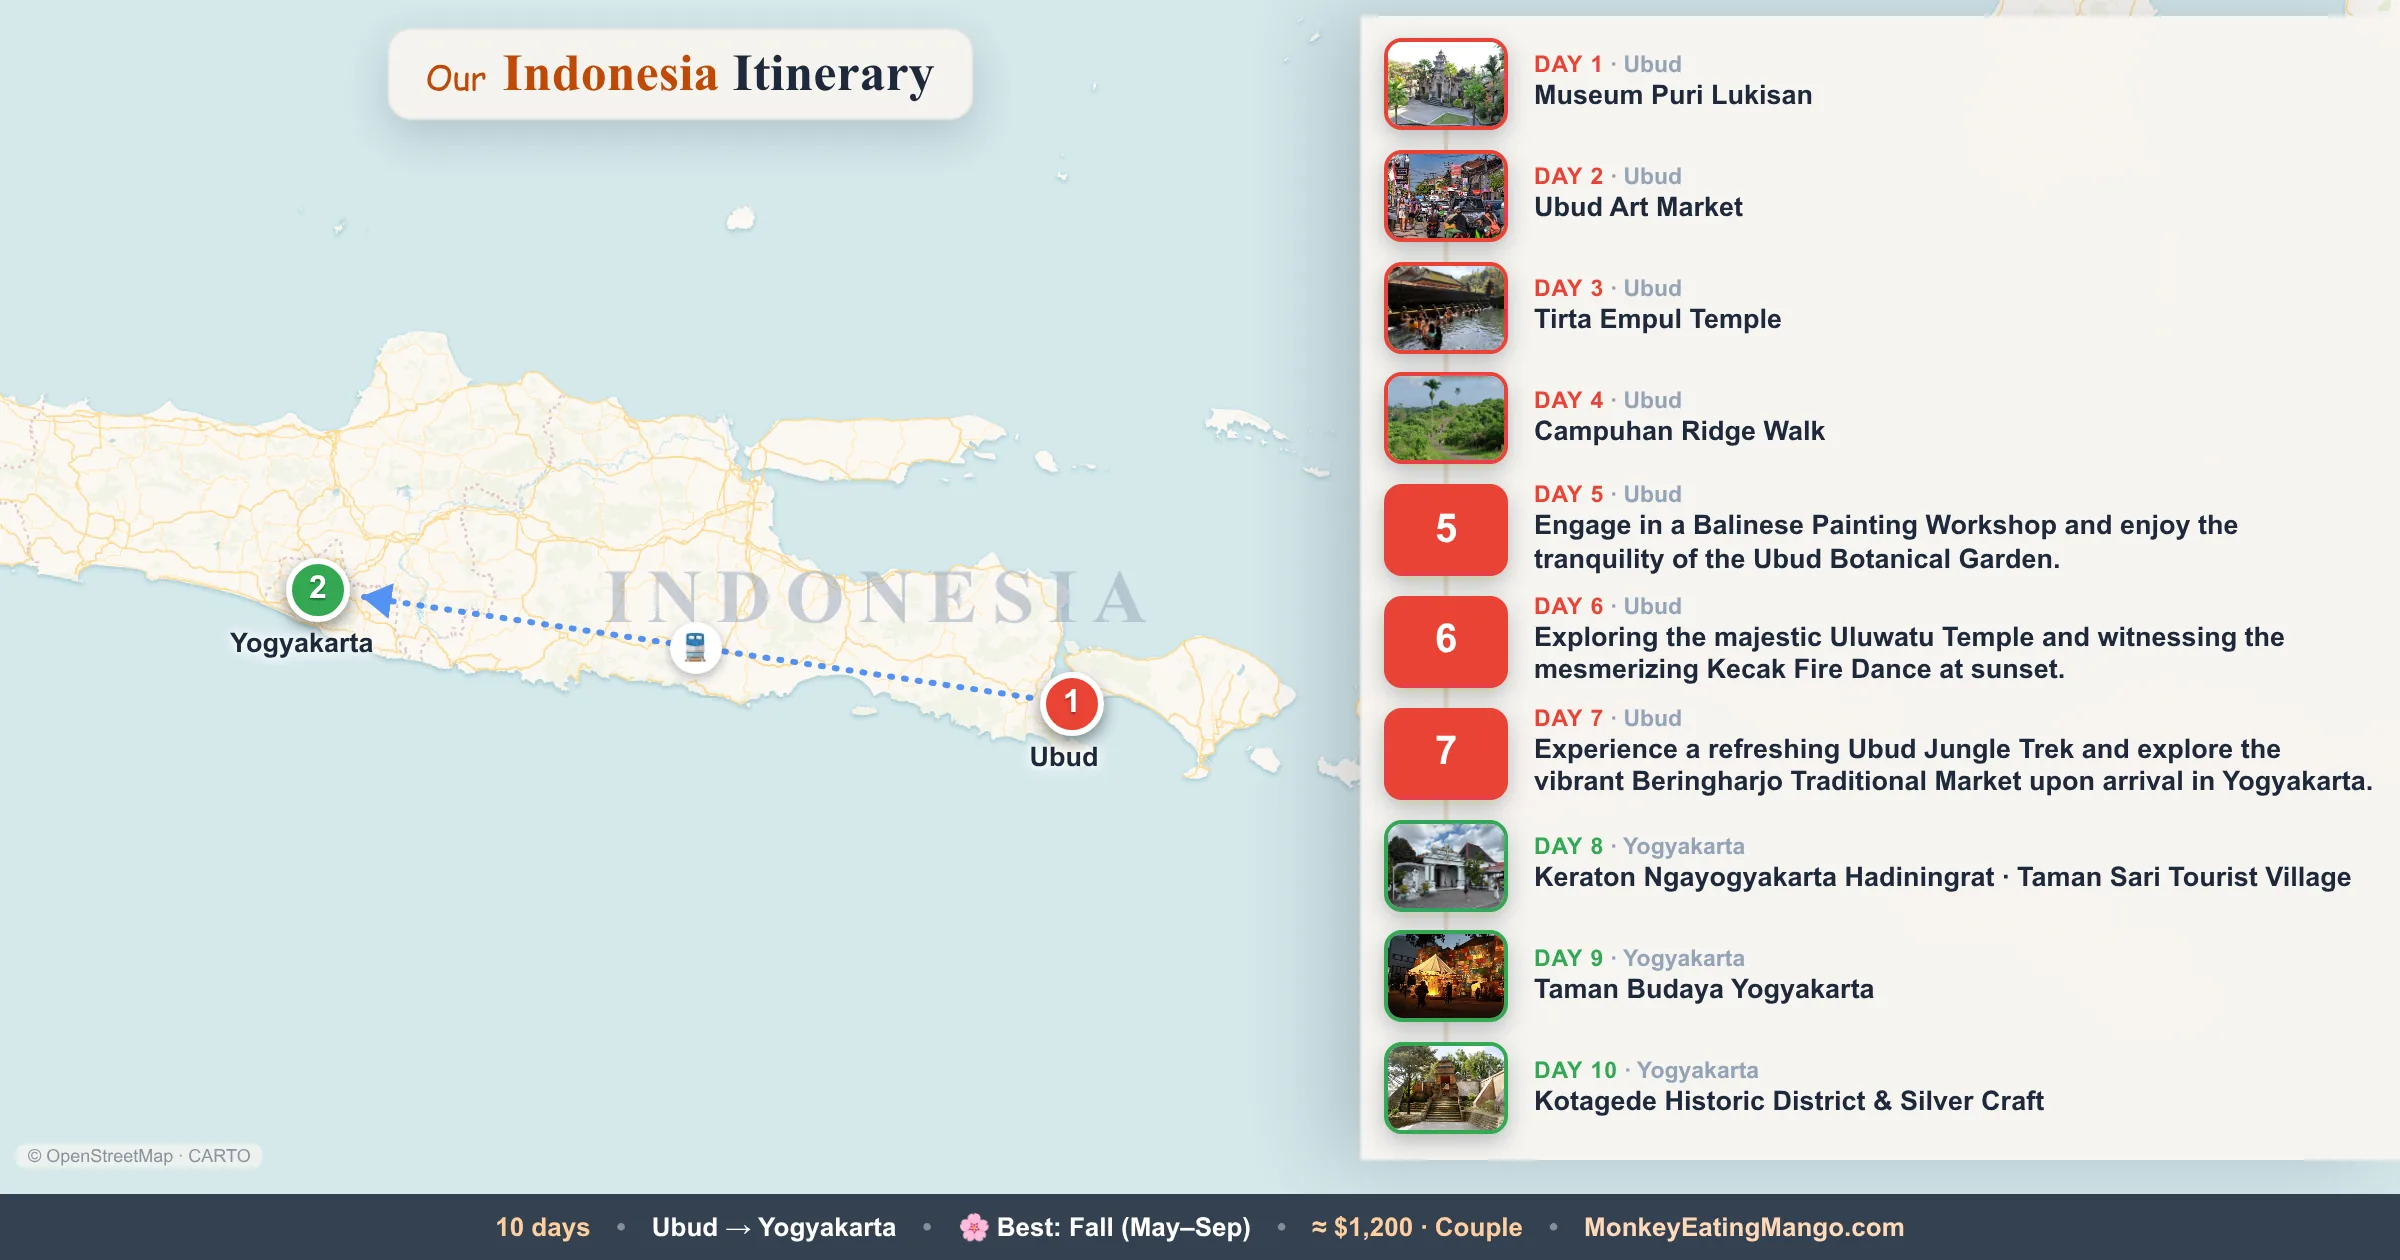Click the 'Campuhan Ridge Walk' title
Image resolution: width=2400 pixels, height=1260 pixels.
1679,431
